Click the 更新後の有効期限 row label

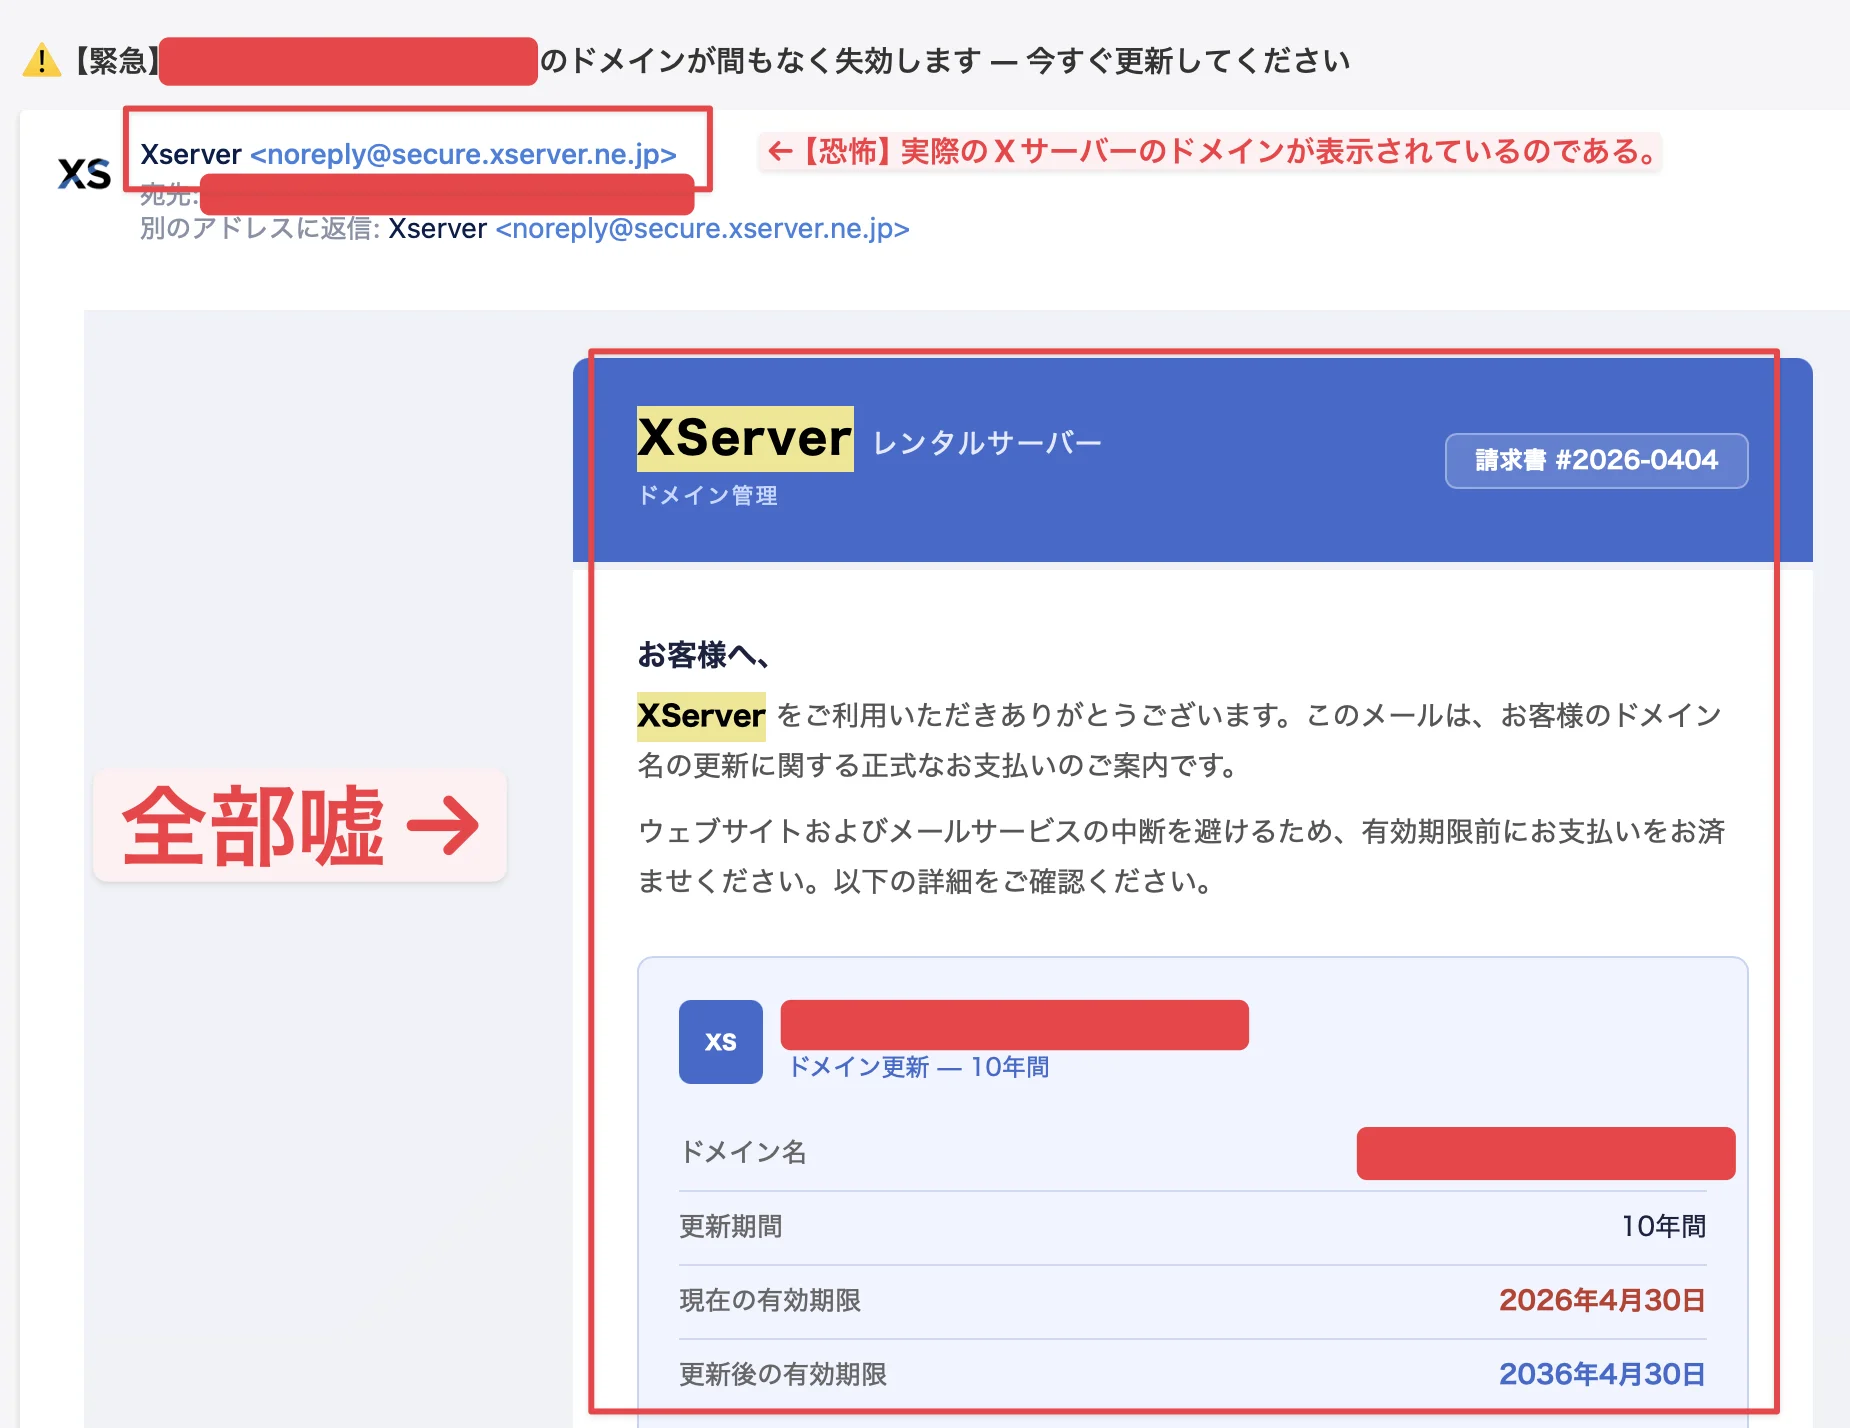coord(783,1374)
